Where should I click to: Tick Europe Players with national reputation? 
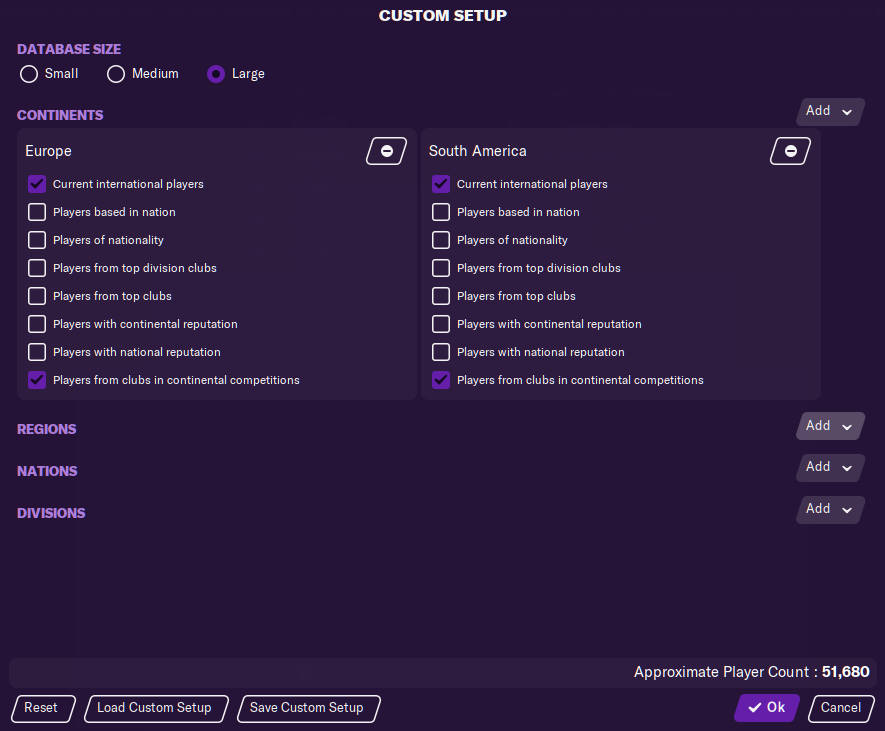click(37, 352)
